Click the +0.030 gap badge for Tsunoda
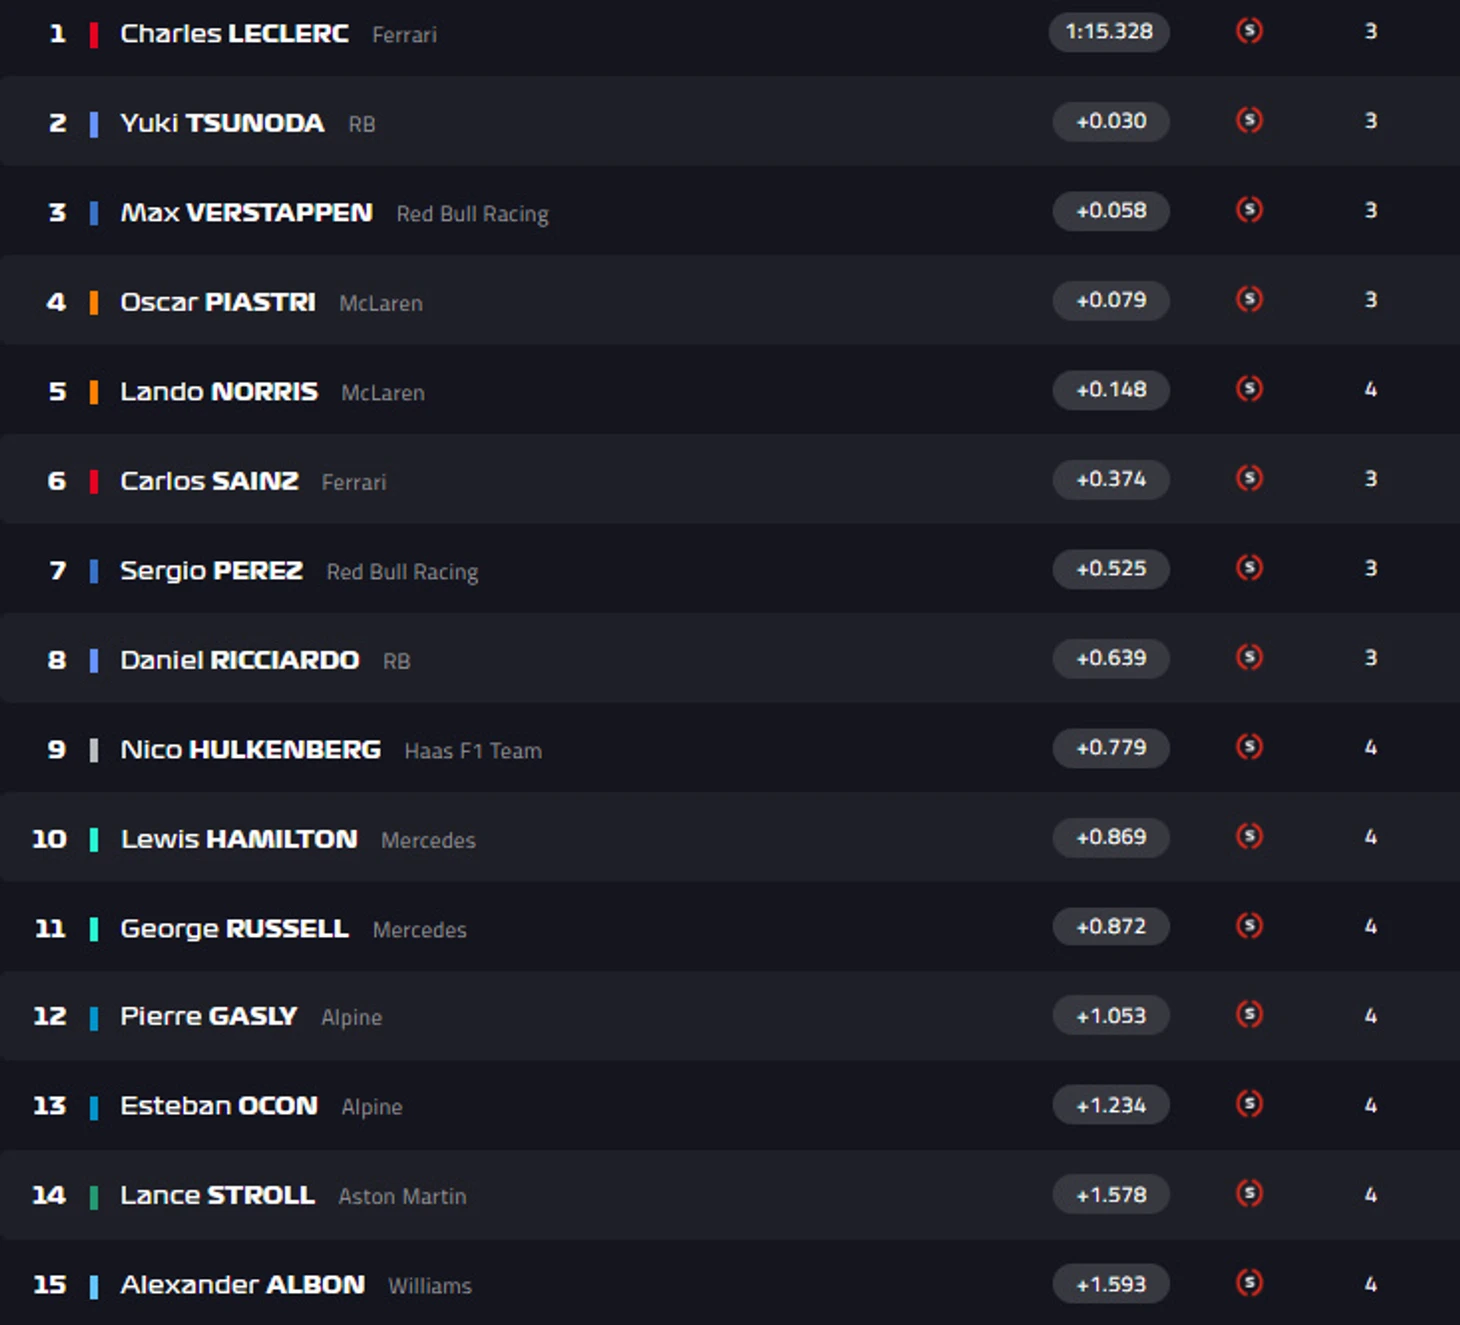The image size is (1460, 1325). [x=1111, y=121]
